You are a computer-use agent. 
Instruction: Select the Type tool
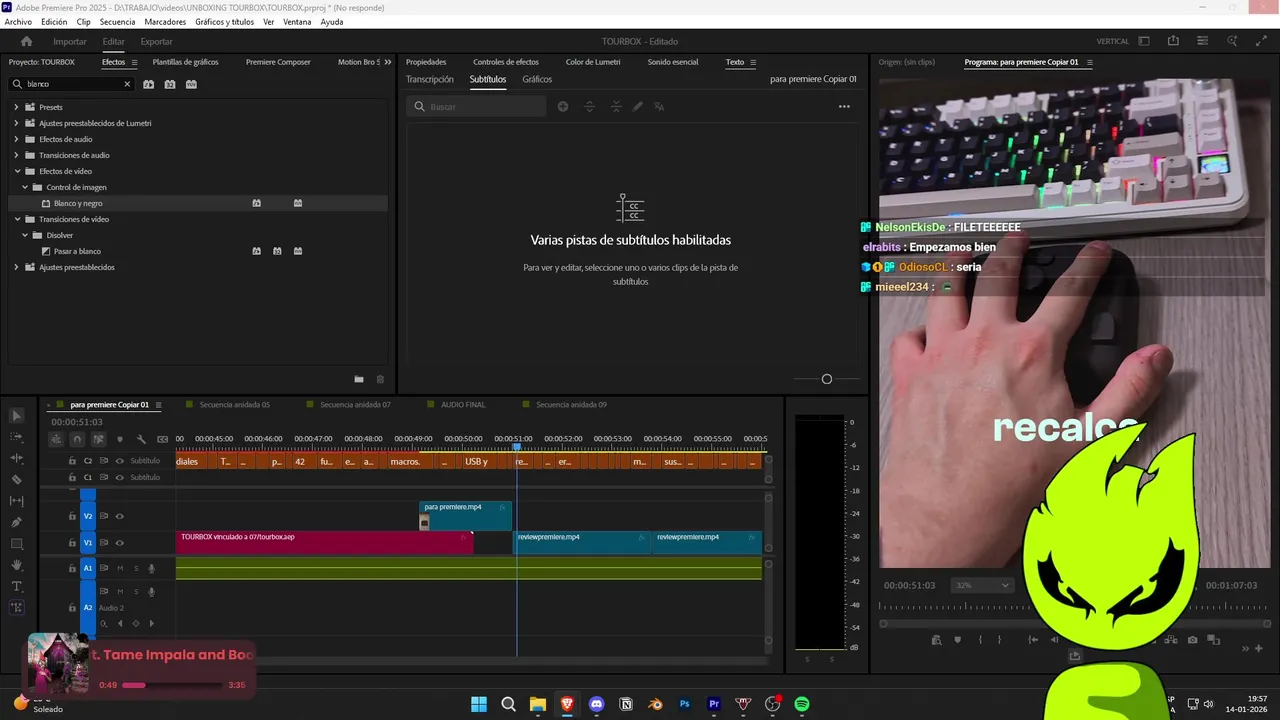[x=17, y=586]
